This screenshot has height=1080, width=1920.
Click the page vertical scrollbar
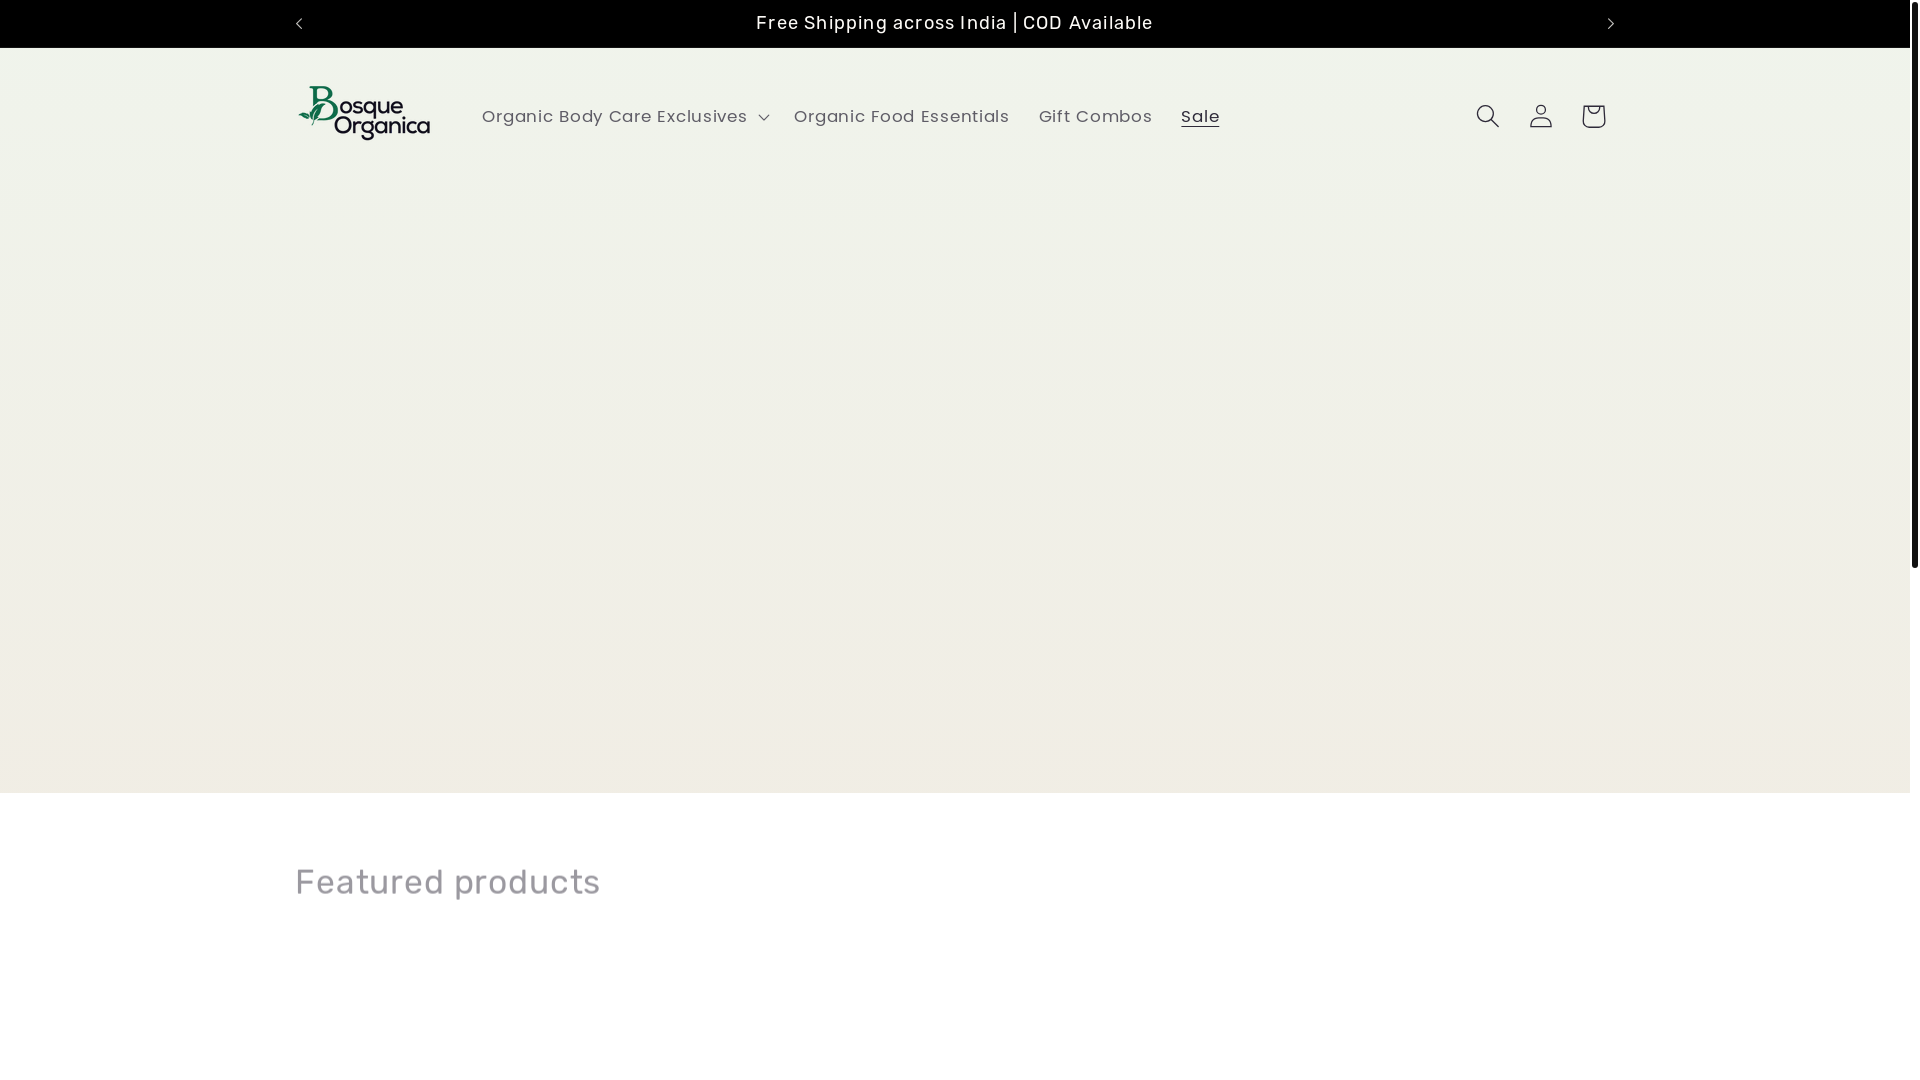click(x=1914, y=284)
